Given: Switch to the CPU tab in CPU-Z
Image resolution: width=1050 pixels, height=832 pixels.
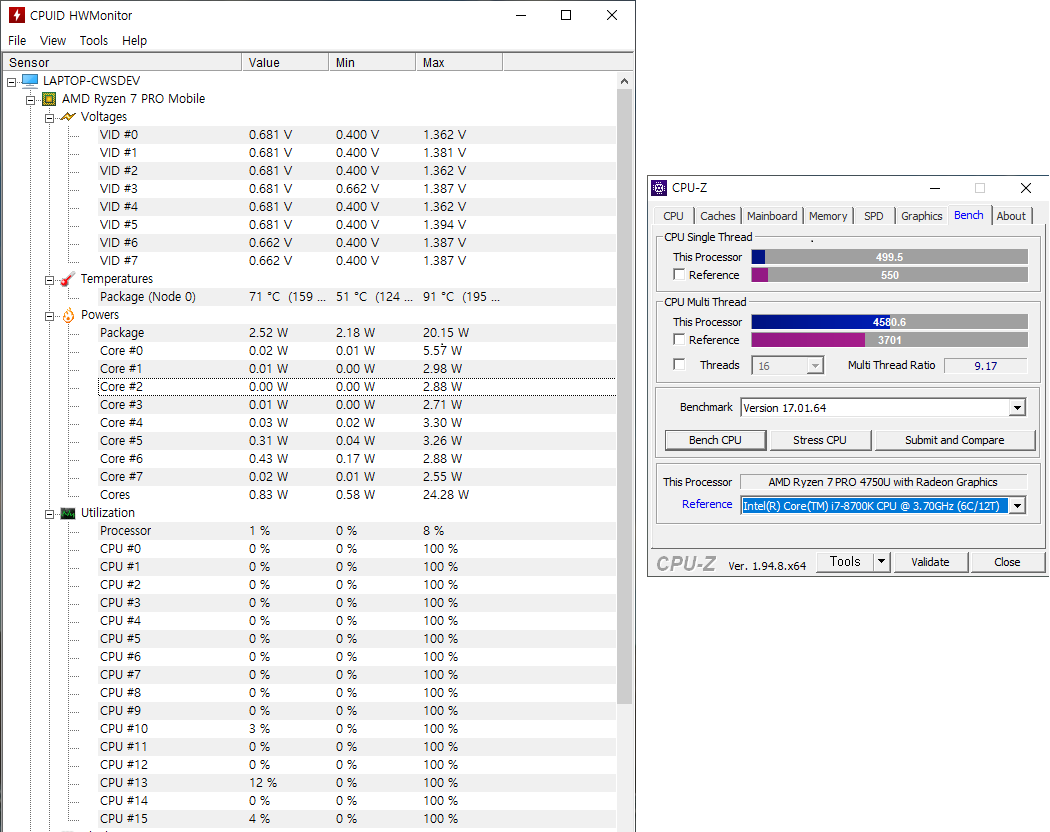Looking at the screenshot, I should tap(673, 216).
